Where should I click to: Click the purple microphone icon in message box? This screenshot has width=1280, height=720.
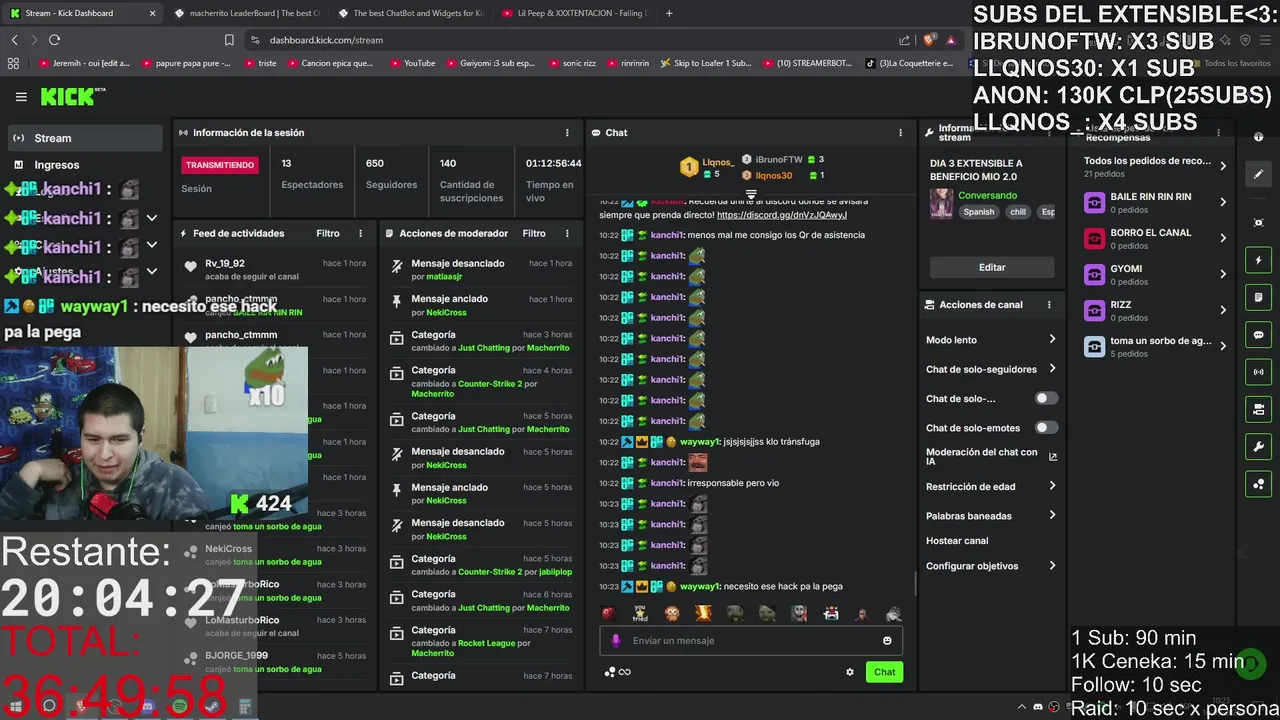pos(616,641)
